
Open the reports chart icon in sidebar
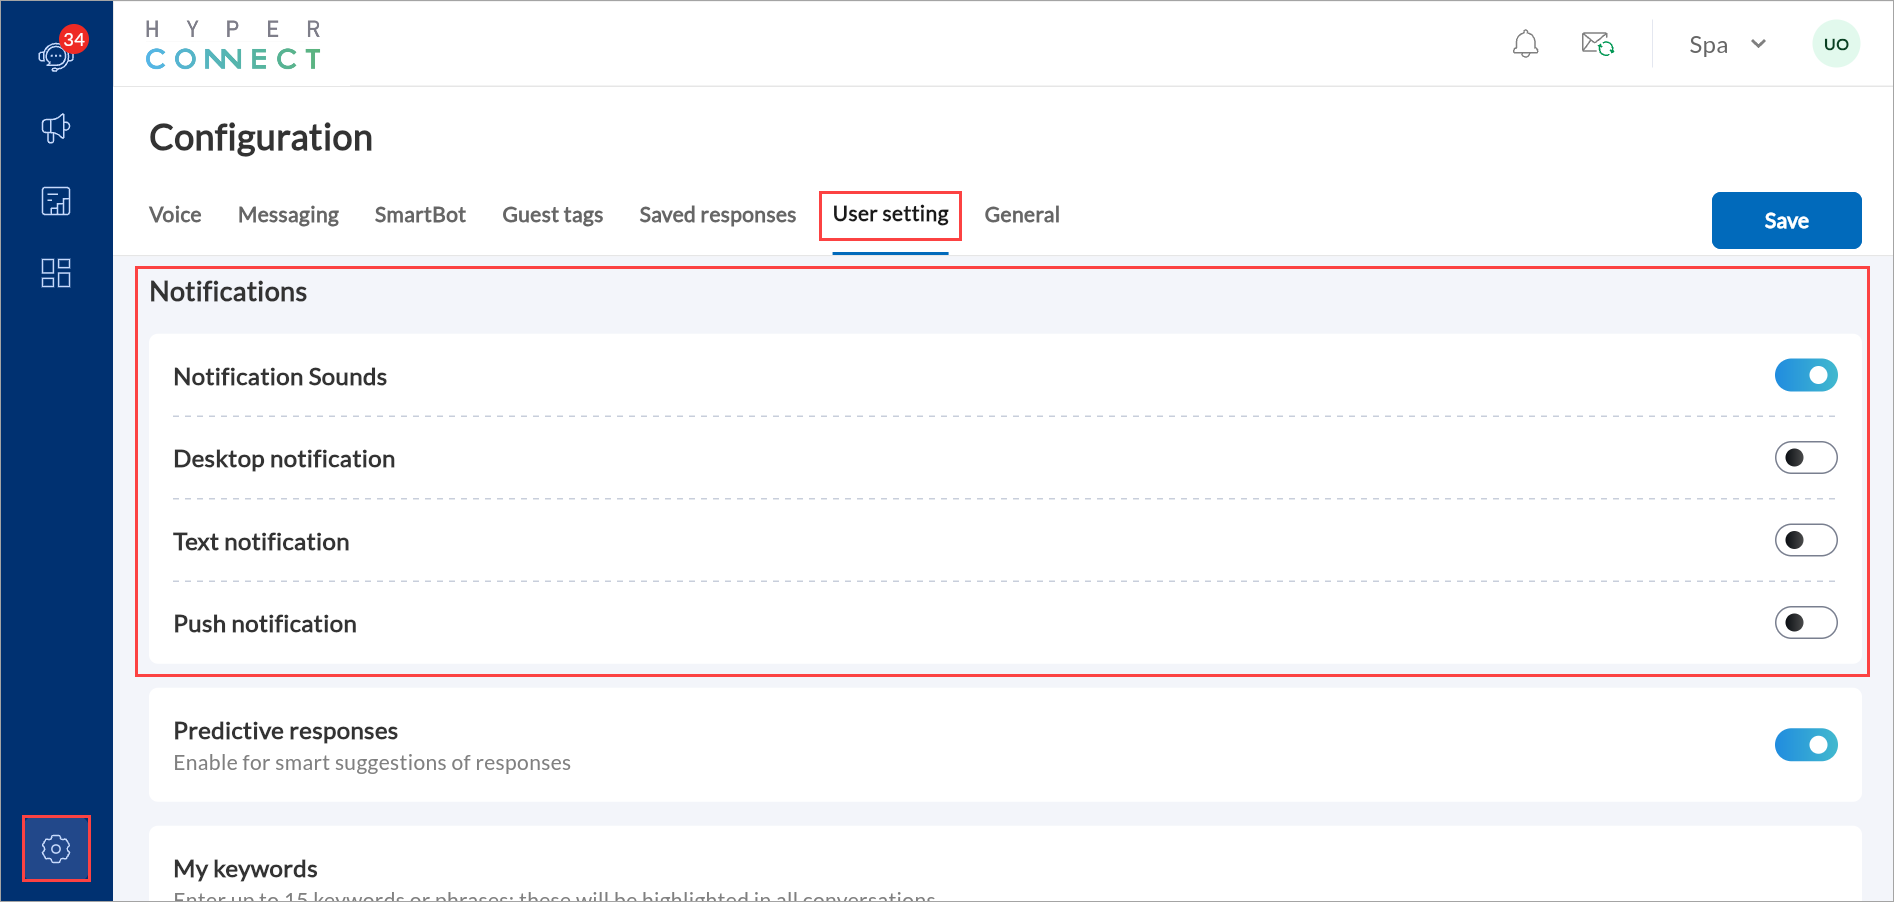(x=56, y=201)
